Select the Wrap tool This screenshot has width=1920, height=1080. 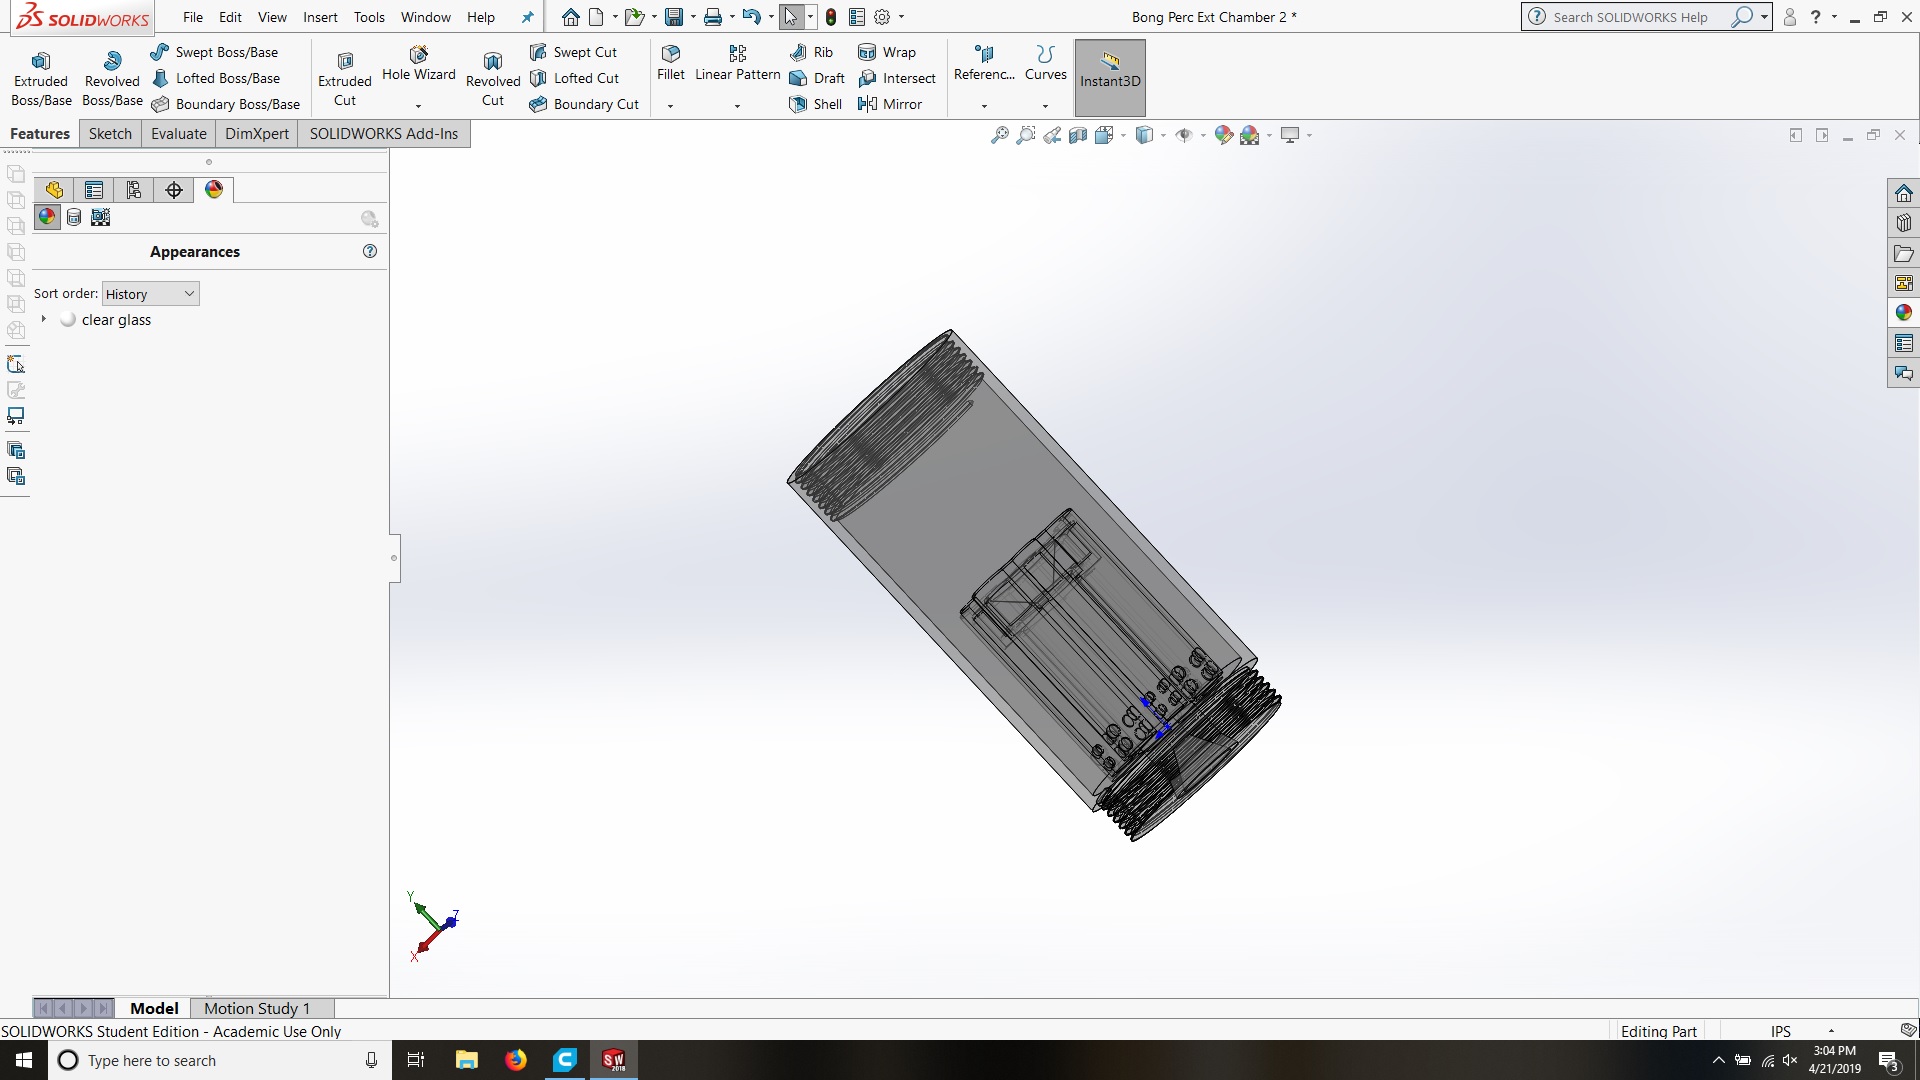(x=887, y=52)
